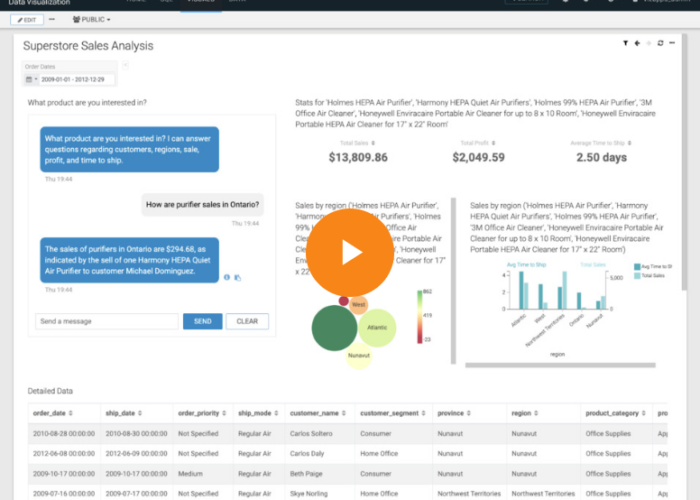Click the horizontal scrollbar under the bar chart

pyautogui.click(x=560, y=365)
